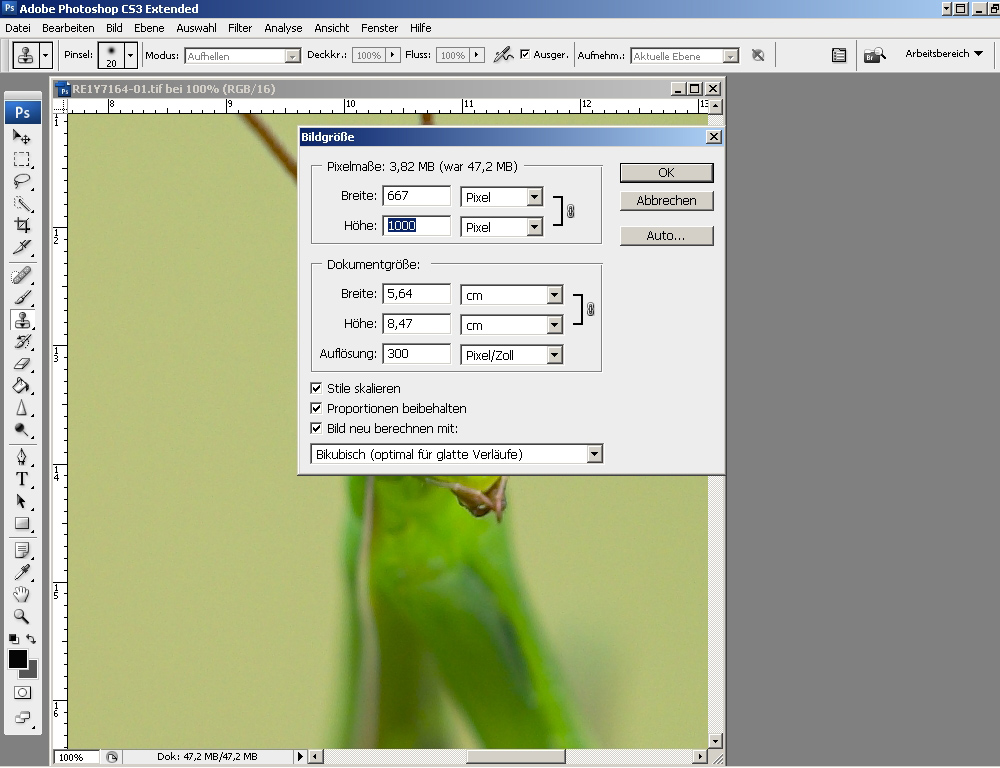Screen dimensions: 1000x768
Task: Open the Pixelmaße Breite unit dropdown
Action: [x=534, y=196]
